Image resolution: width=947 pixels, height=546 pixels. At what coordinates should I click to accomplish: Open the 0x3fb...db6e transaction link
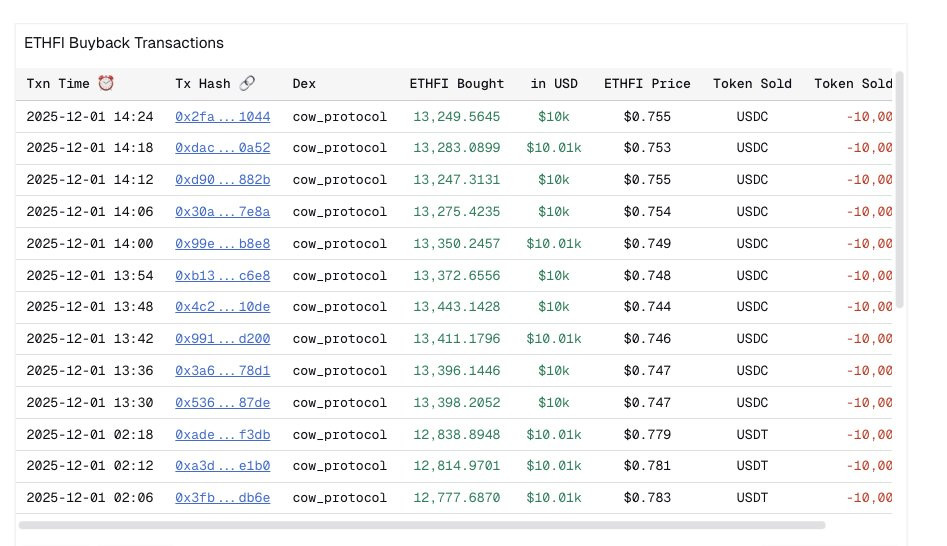(x=222, y=498)
